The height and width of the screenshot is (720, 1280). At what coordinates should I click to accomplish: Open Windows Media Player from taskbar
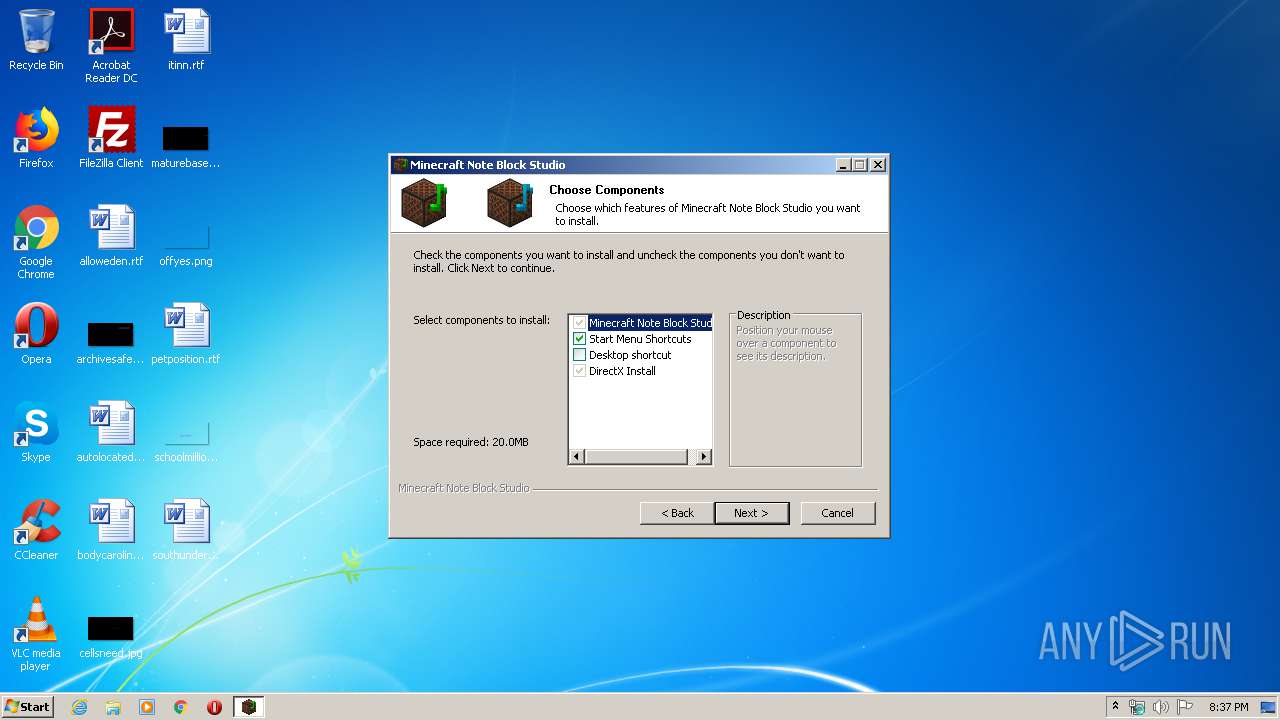coord(147,707)
